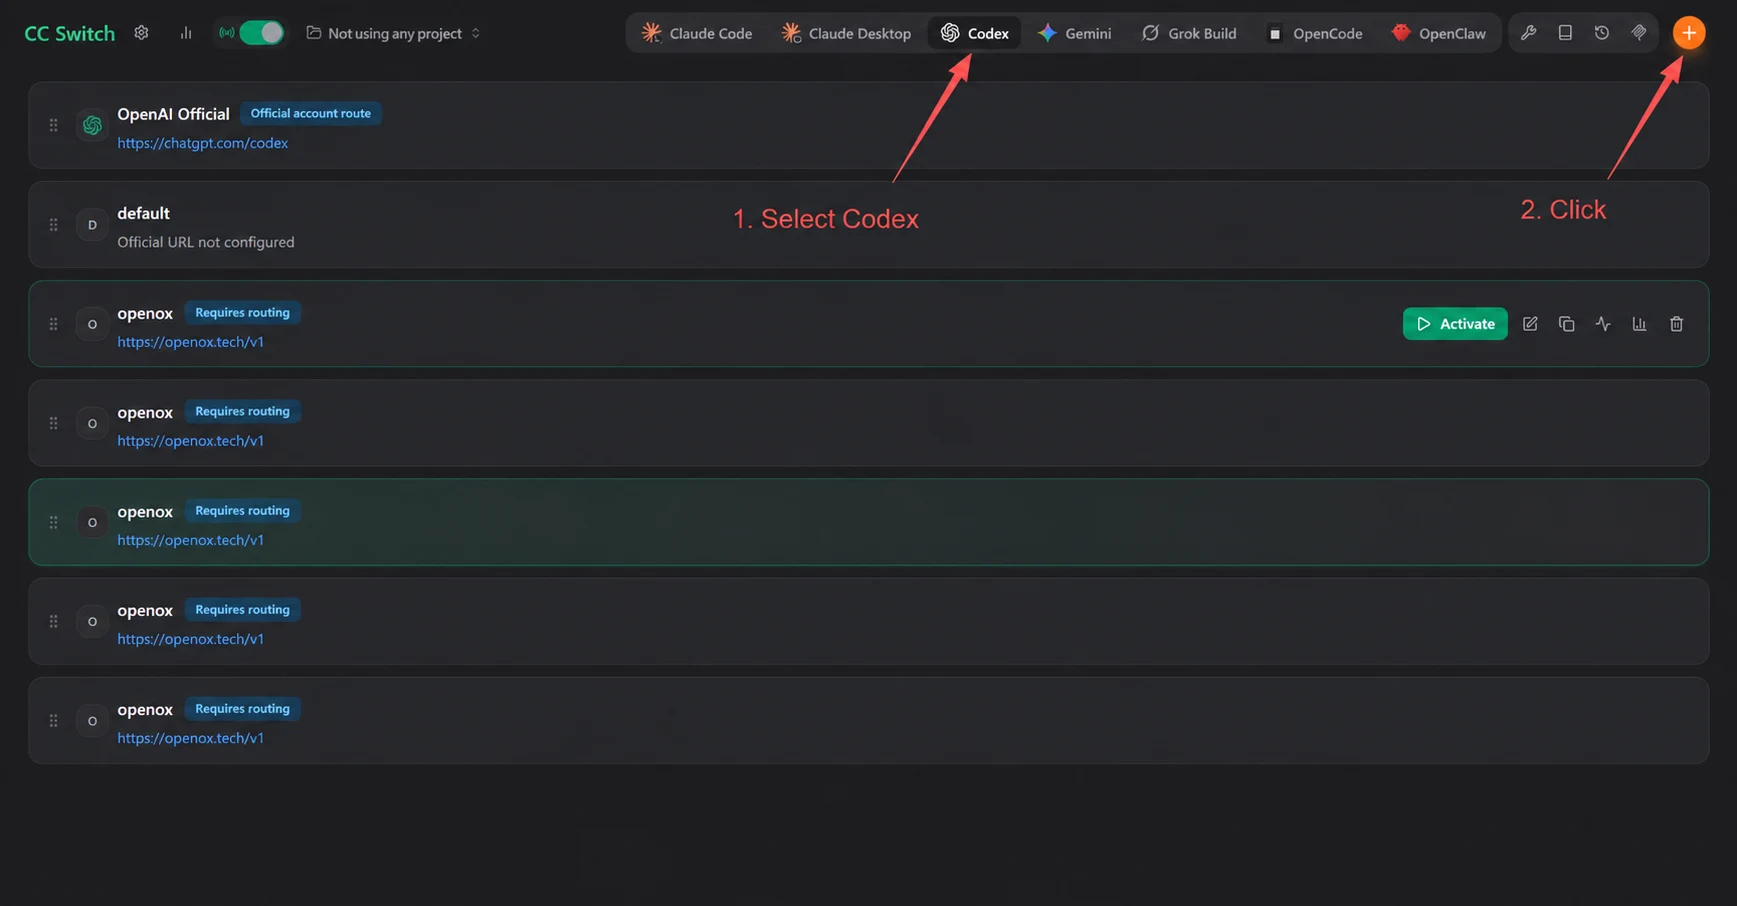Toggle the green proxy switch off
The width and height of the screenshot is (1737, 906).
tap(261, 33)
